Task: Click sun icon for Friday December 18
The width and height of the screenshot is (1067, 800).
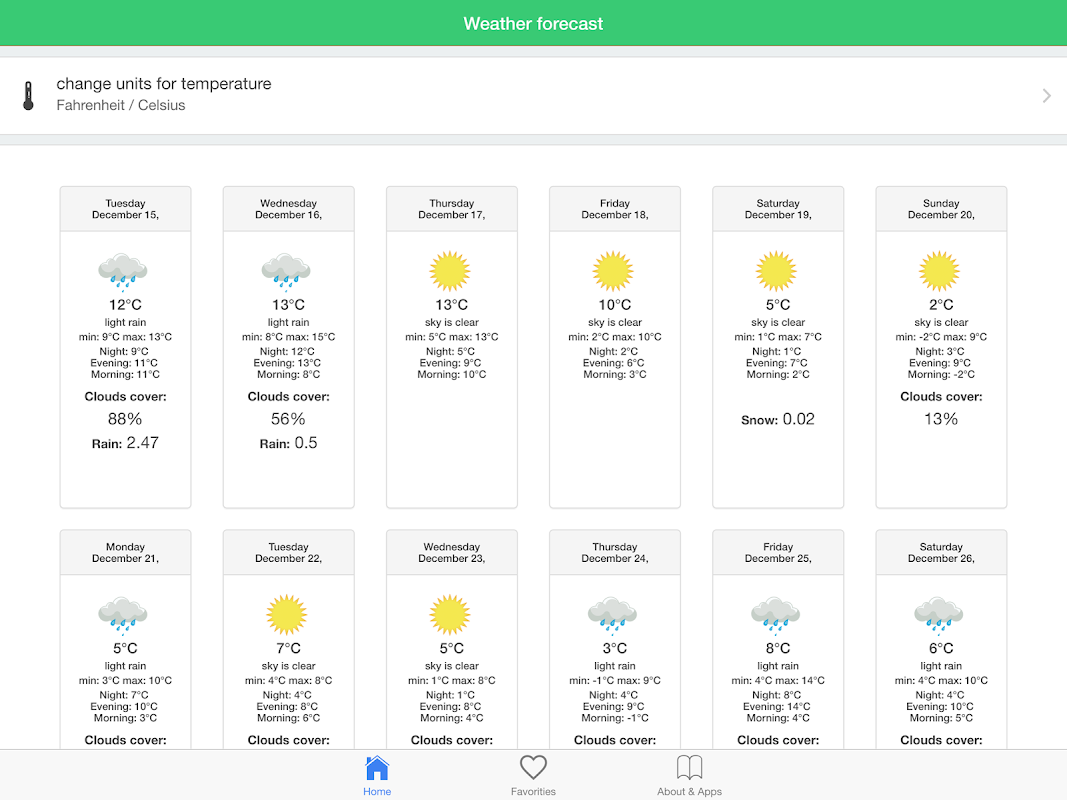Action: (613, 271)
